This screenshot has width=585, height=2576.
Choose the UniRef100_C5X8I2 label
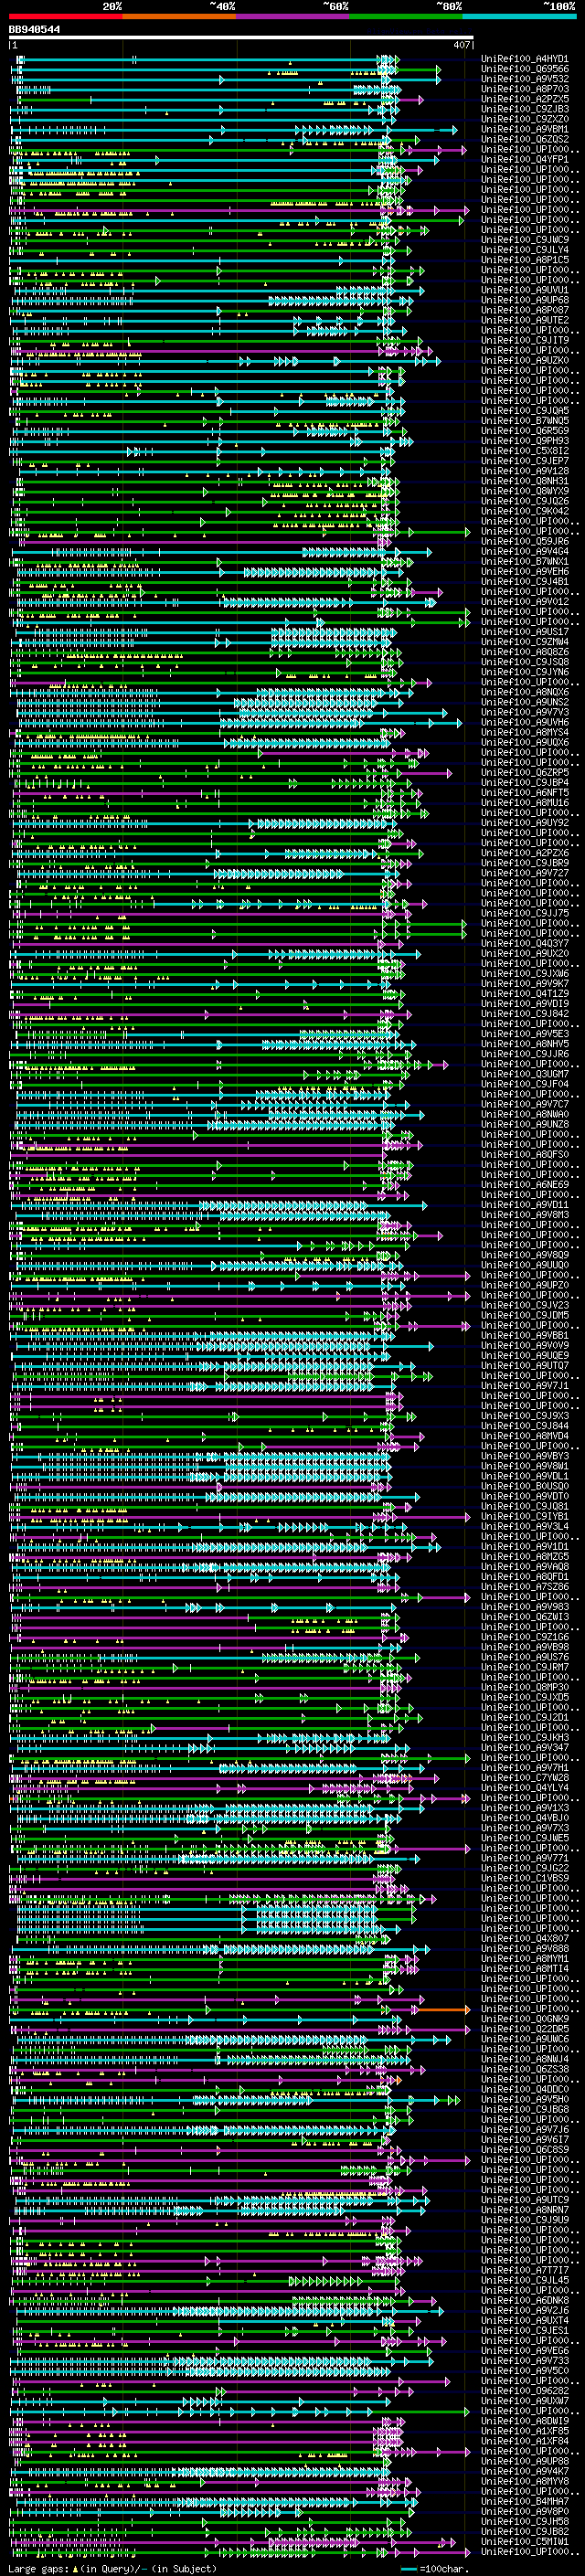coord(524,451)
